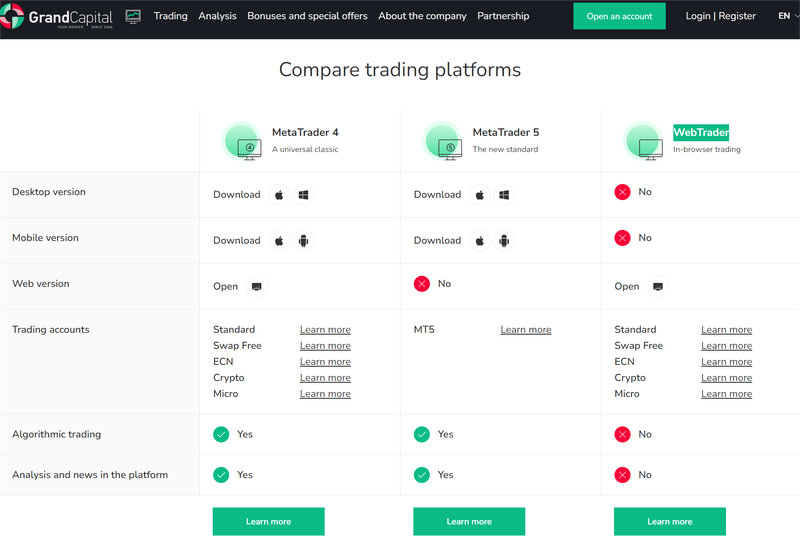
Task: Click the Algorithmic trading row label
Action: tap(57, 435)
